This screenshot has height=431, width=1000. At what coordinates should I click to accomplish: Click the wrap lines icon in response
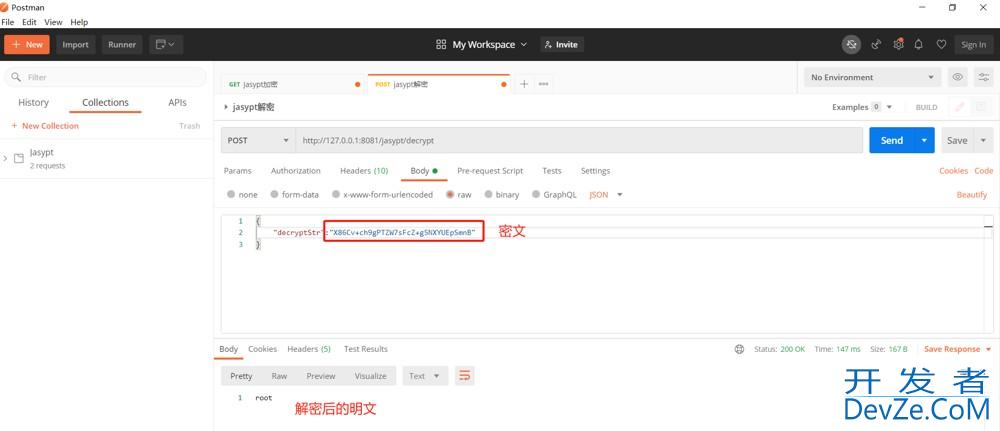coord(465,376)
